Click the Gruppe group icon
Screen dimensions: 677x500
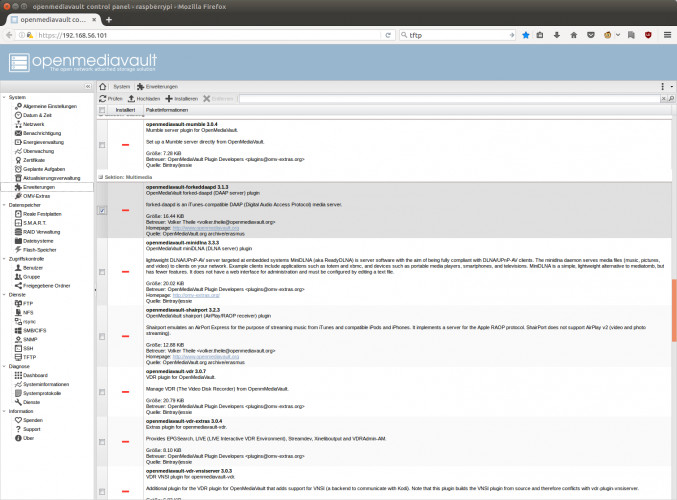(x=18, y=277)
